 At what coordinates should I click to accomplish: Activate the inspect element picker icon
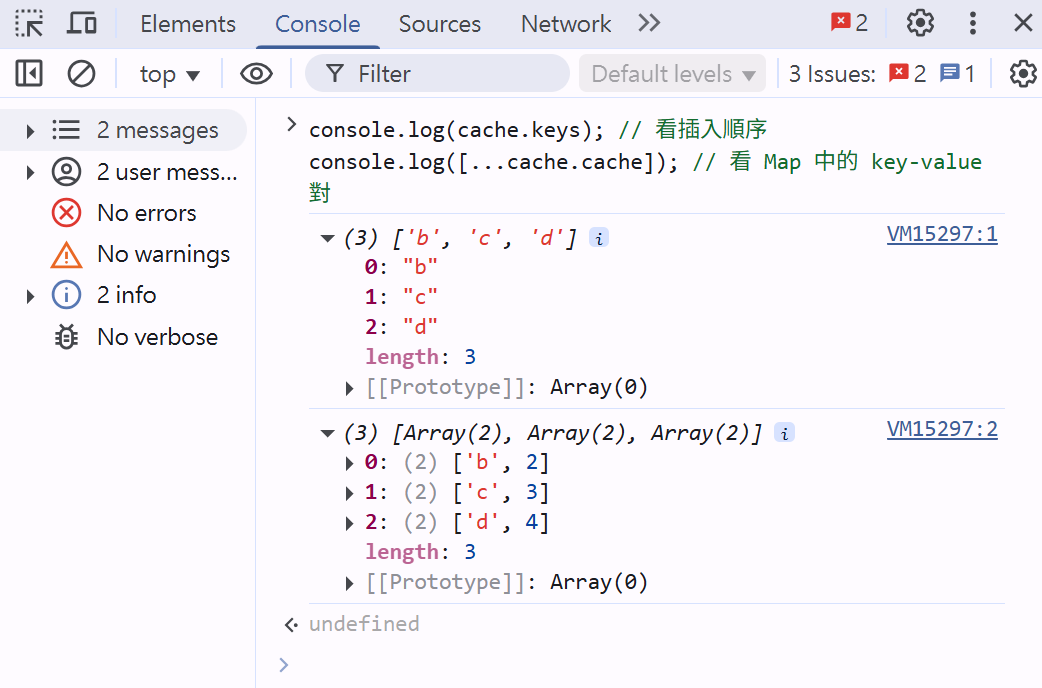pos(29,23)
